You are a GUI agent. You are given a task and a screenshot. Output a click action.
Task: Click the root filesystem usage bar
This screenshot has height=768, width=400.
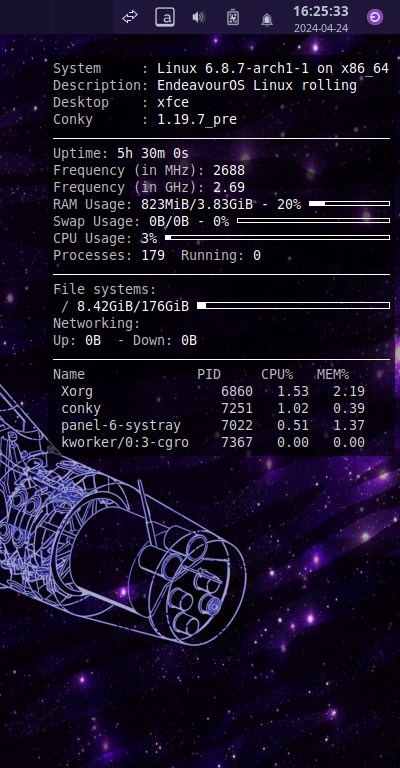[293, 306]
